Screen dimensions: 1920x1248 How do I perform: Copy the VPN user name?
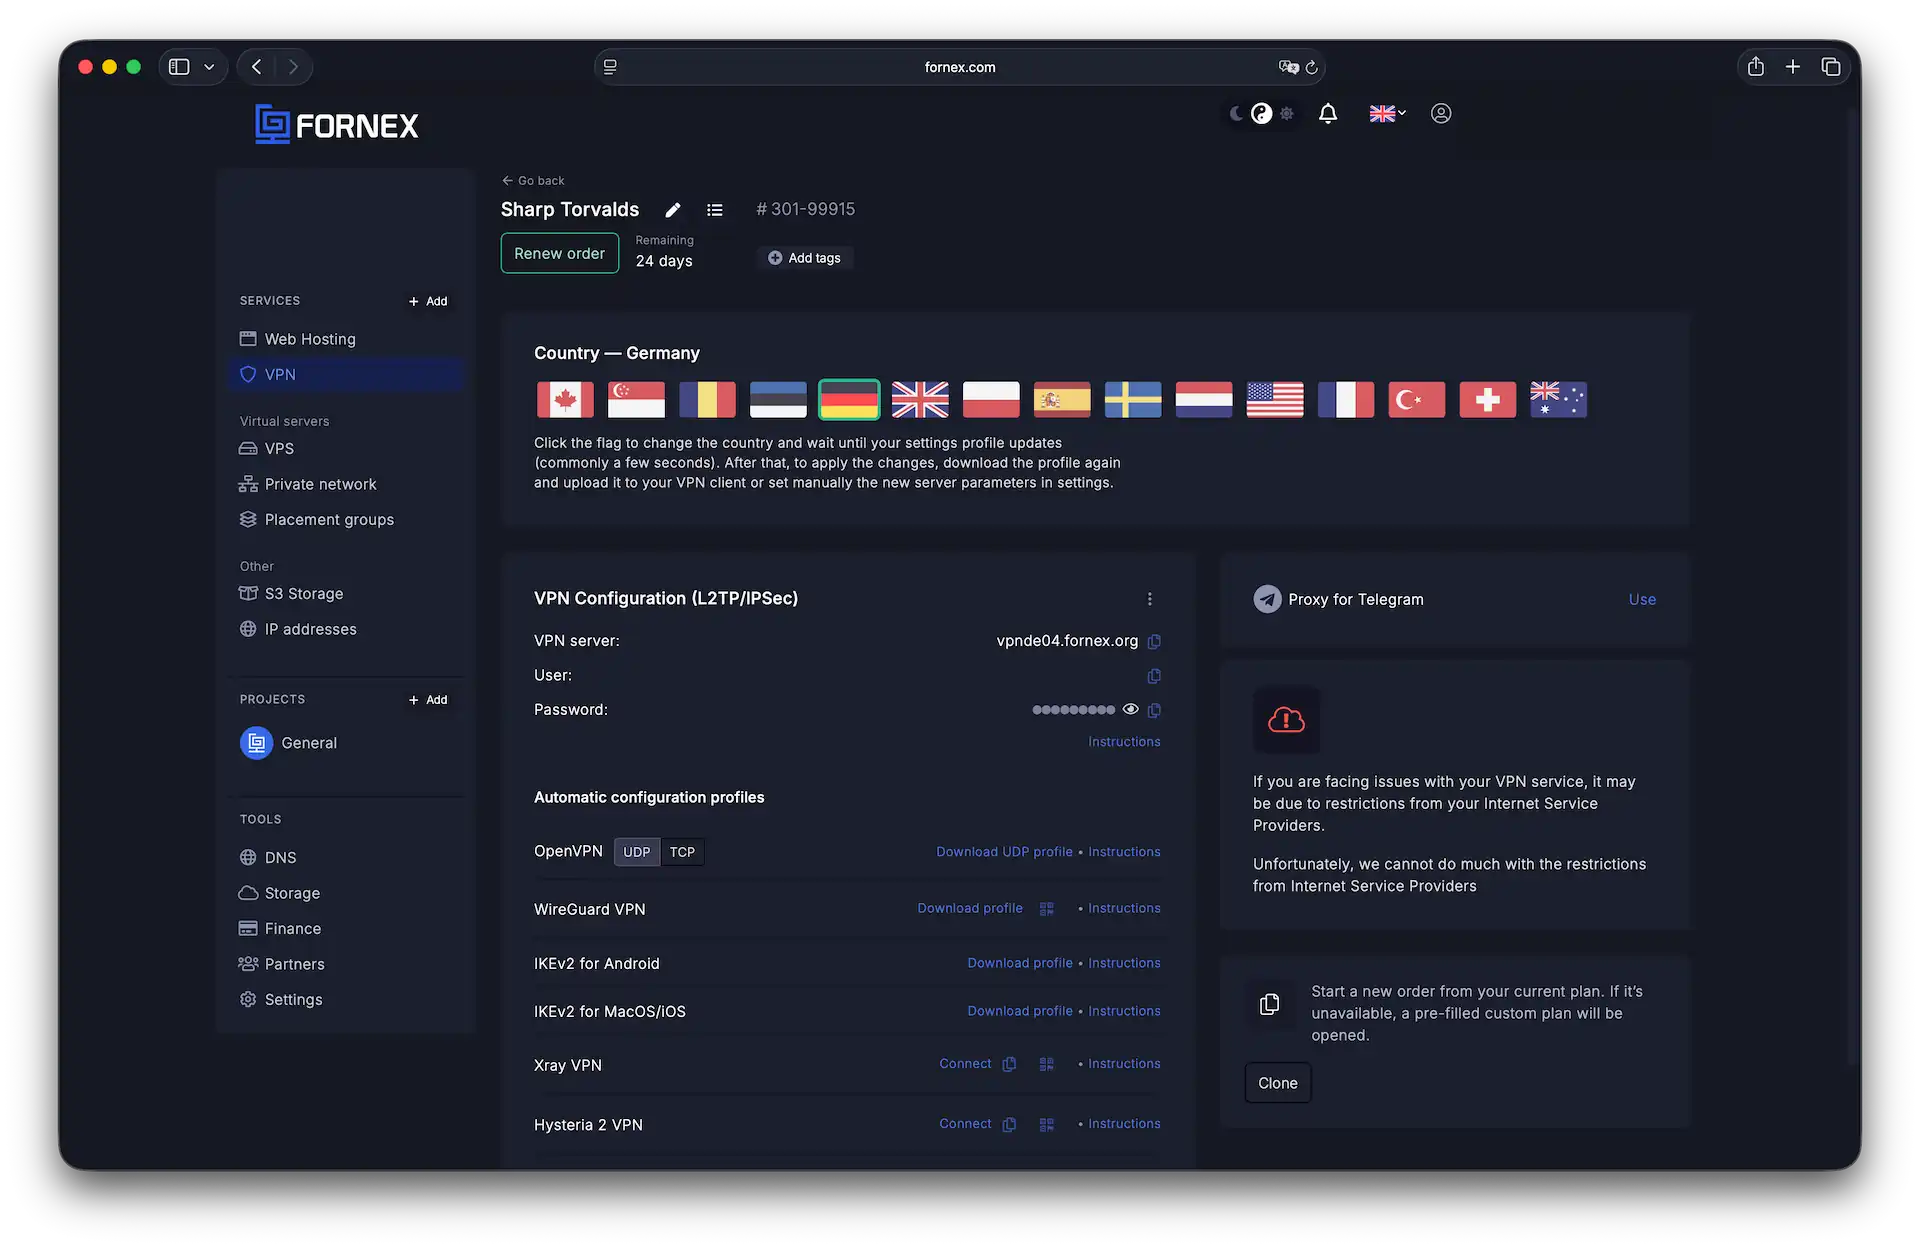point(1154,676)
